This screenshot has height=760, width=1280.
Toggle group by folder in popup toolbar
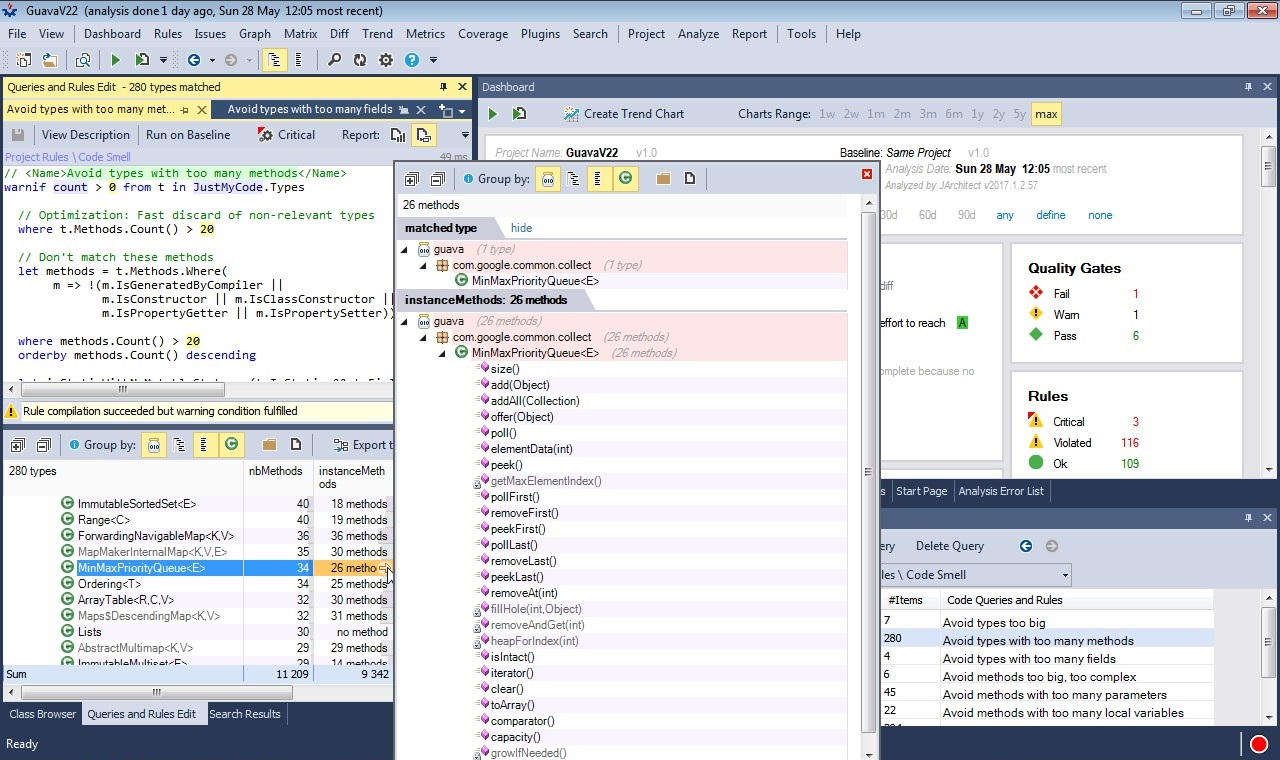(663, 179)
